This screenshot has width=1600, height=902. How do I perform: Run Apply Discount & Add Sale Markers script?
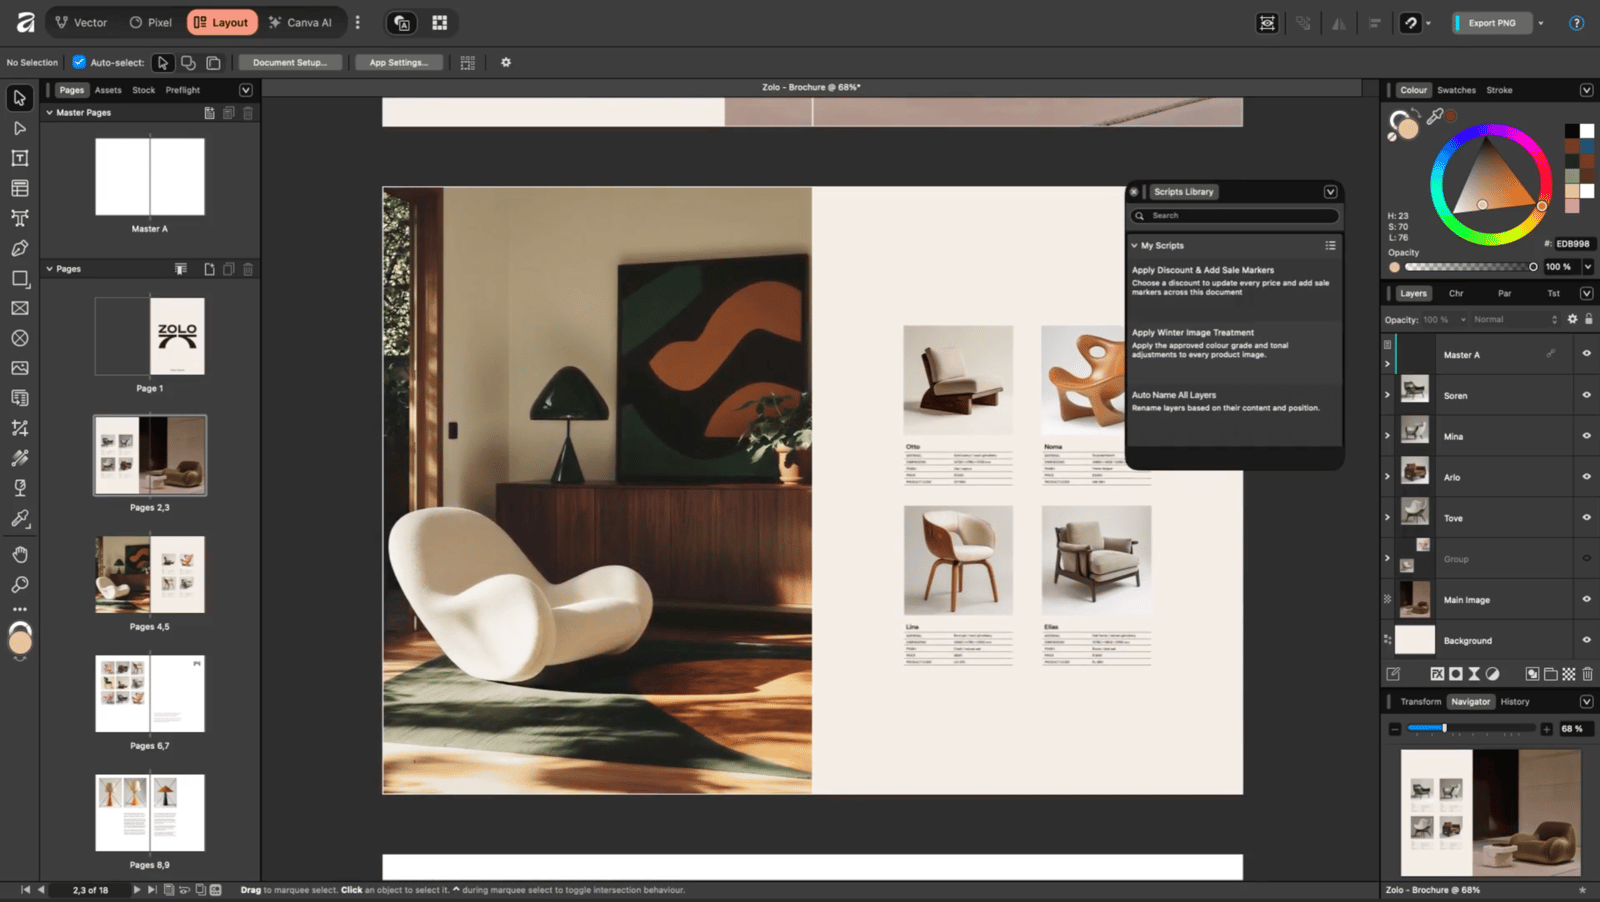(1234, 282)
